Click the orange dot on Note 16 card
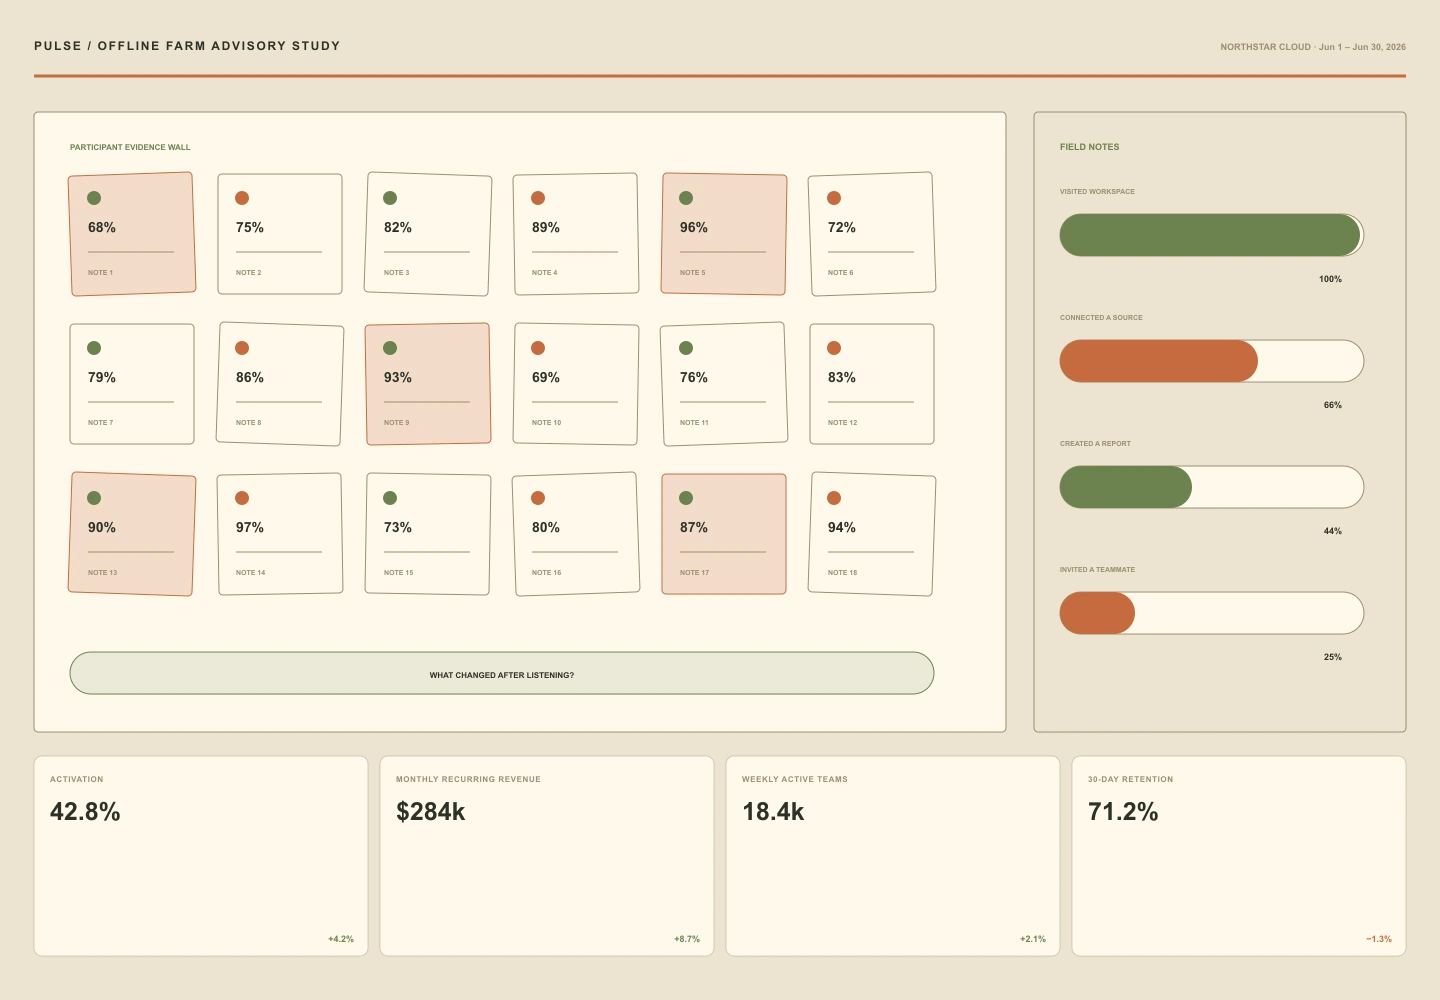Image resolution: width=1440 pixels, height=1000 pixels. 538,498
